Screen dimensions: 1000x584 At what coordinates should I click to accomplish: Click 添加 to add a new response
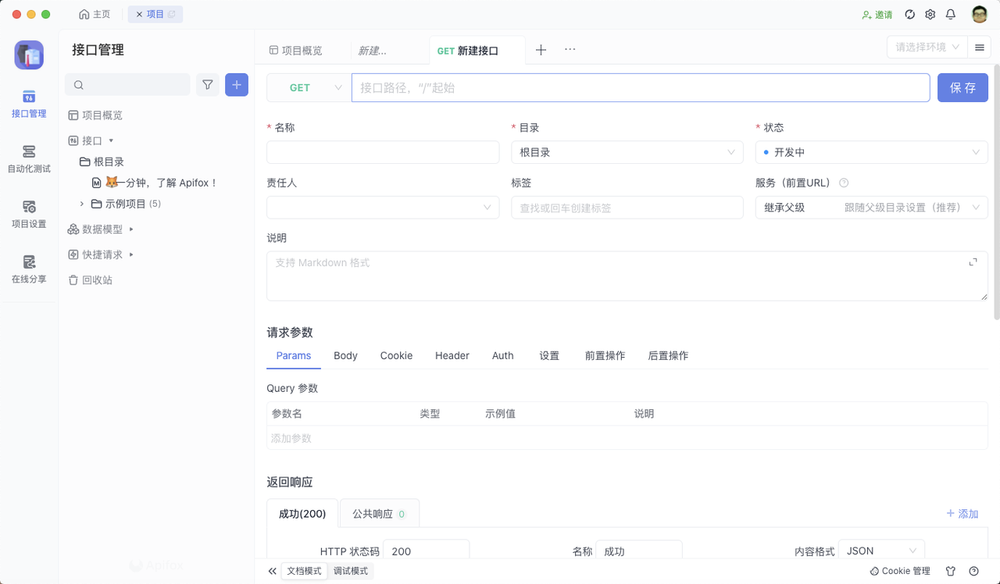tap(961, 512)
